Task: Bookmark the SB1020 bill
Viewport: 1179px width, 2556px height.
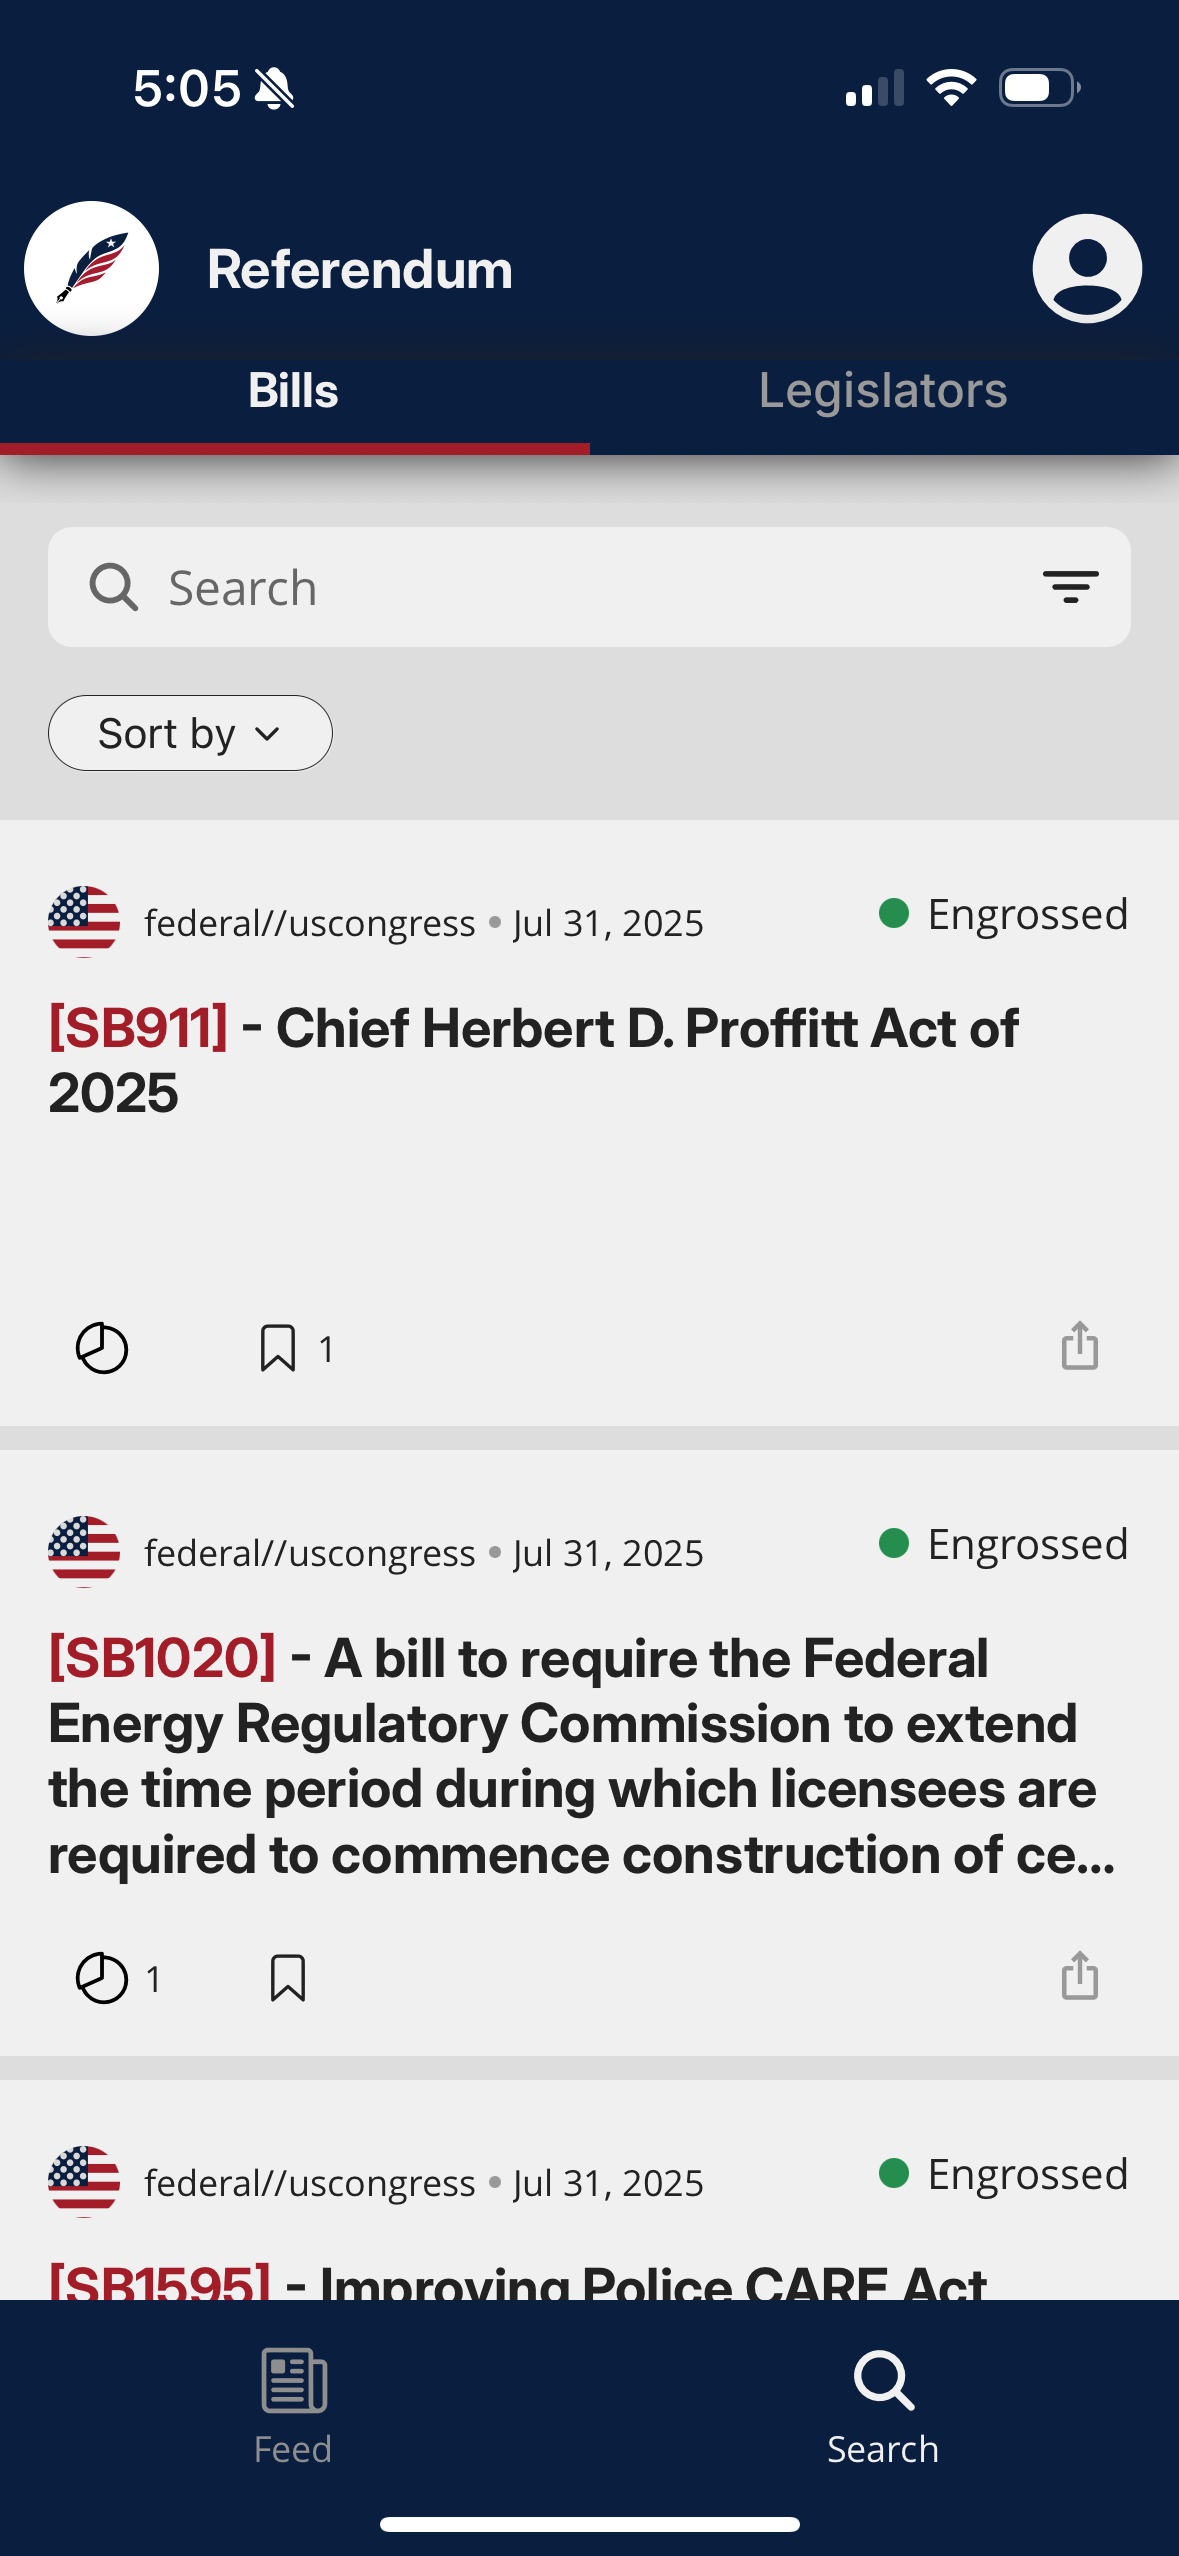Action: 288,1978
